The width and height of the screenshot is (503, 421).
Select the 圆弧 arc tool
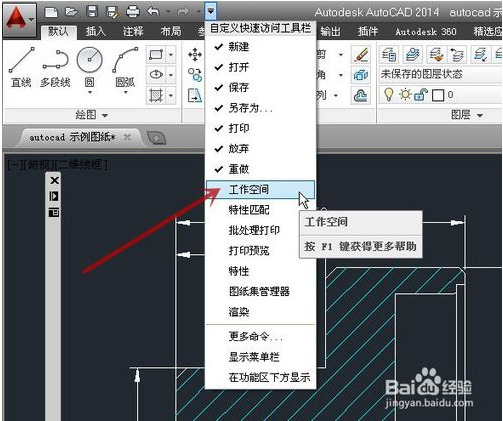pos(125,67)
